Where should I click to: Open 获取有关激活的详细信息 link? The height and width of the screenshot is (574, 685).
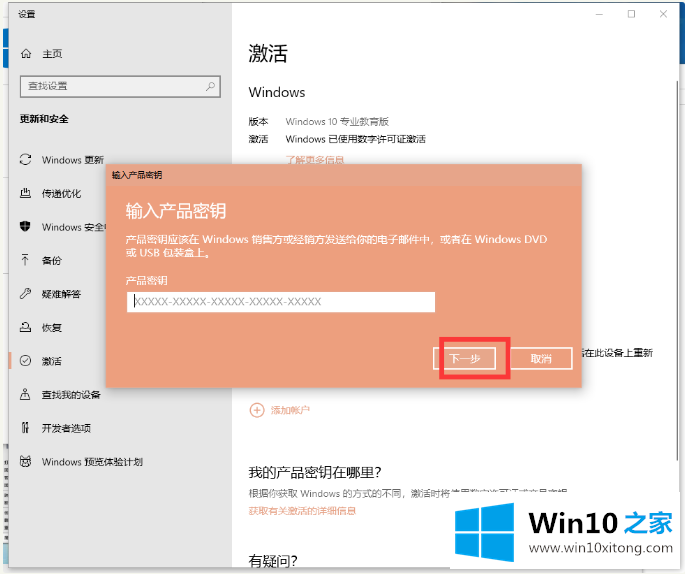(x=302, y=511)
